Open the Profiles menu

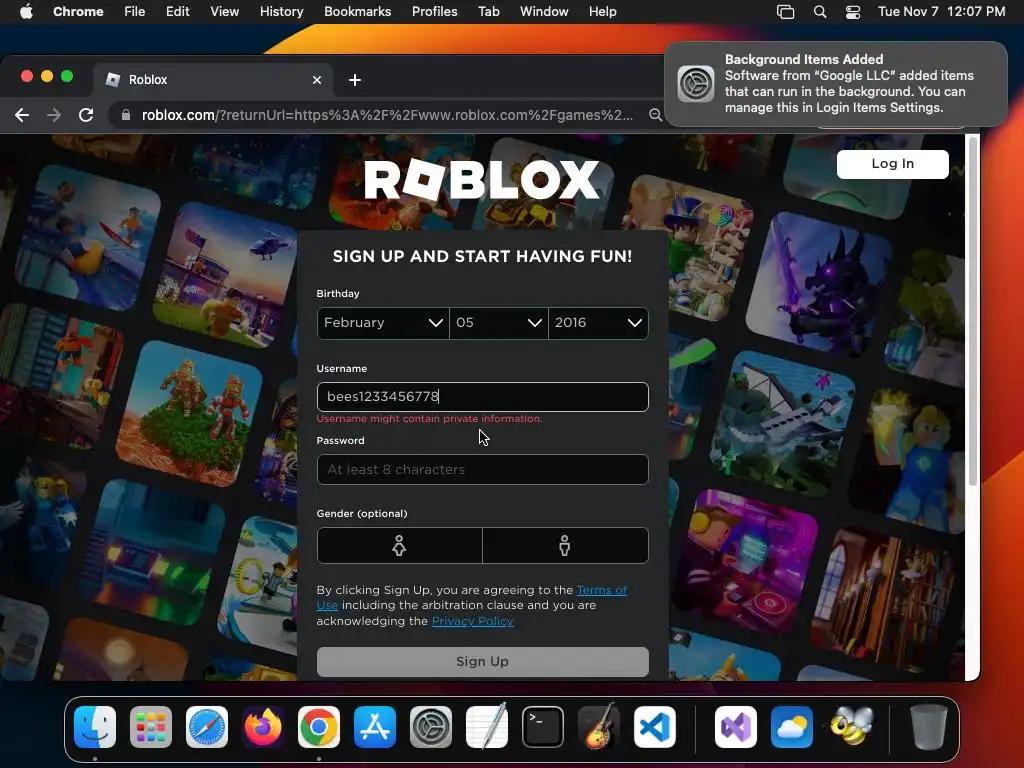(434, 12)
